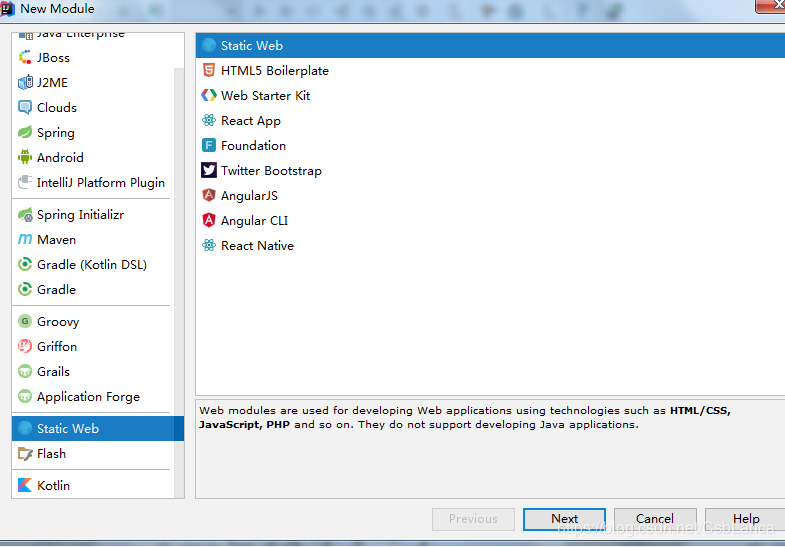Pick Web Starter Kit template
This screenshot has width=785, height=547.
pos(490,95)
